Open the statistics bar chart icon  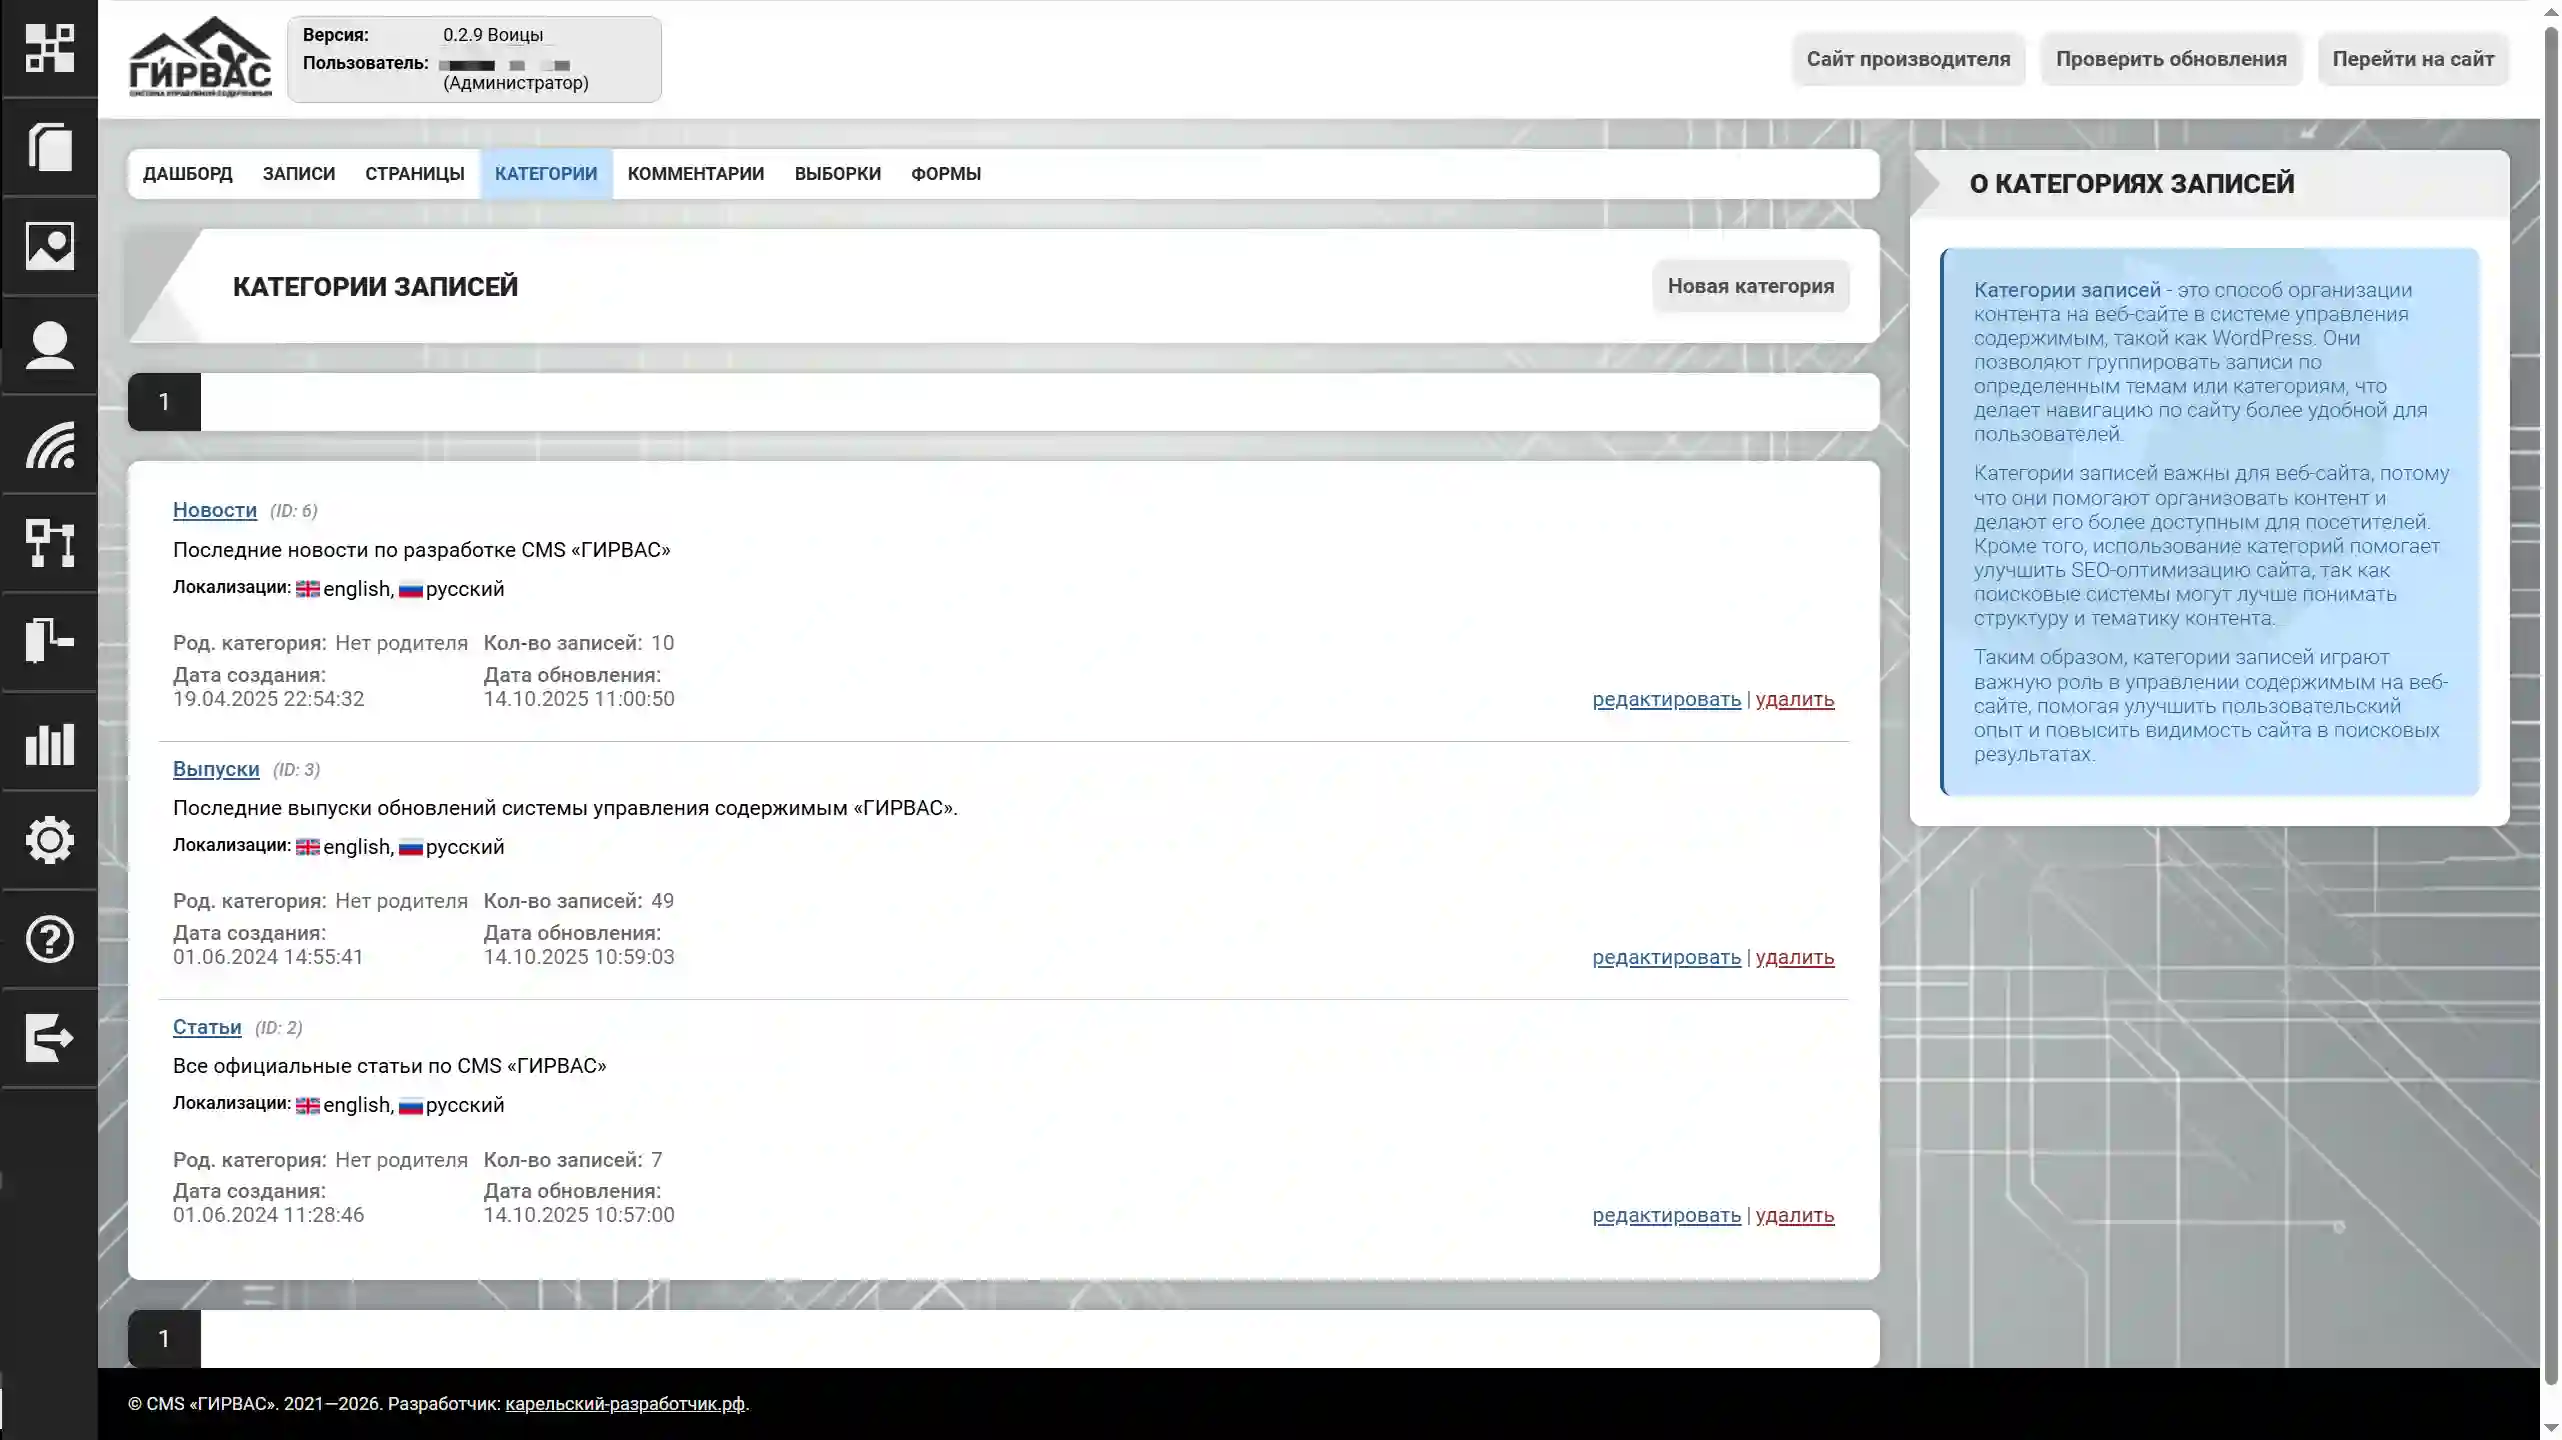click(49, 742)
